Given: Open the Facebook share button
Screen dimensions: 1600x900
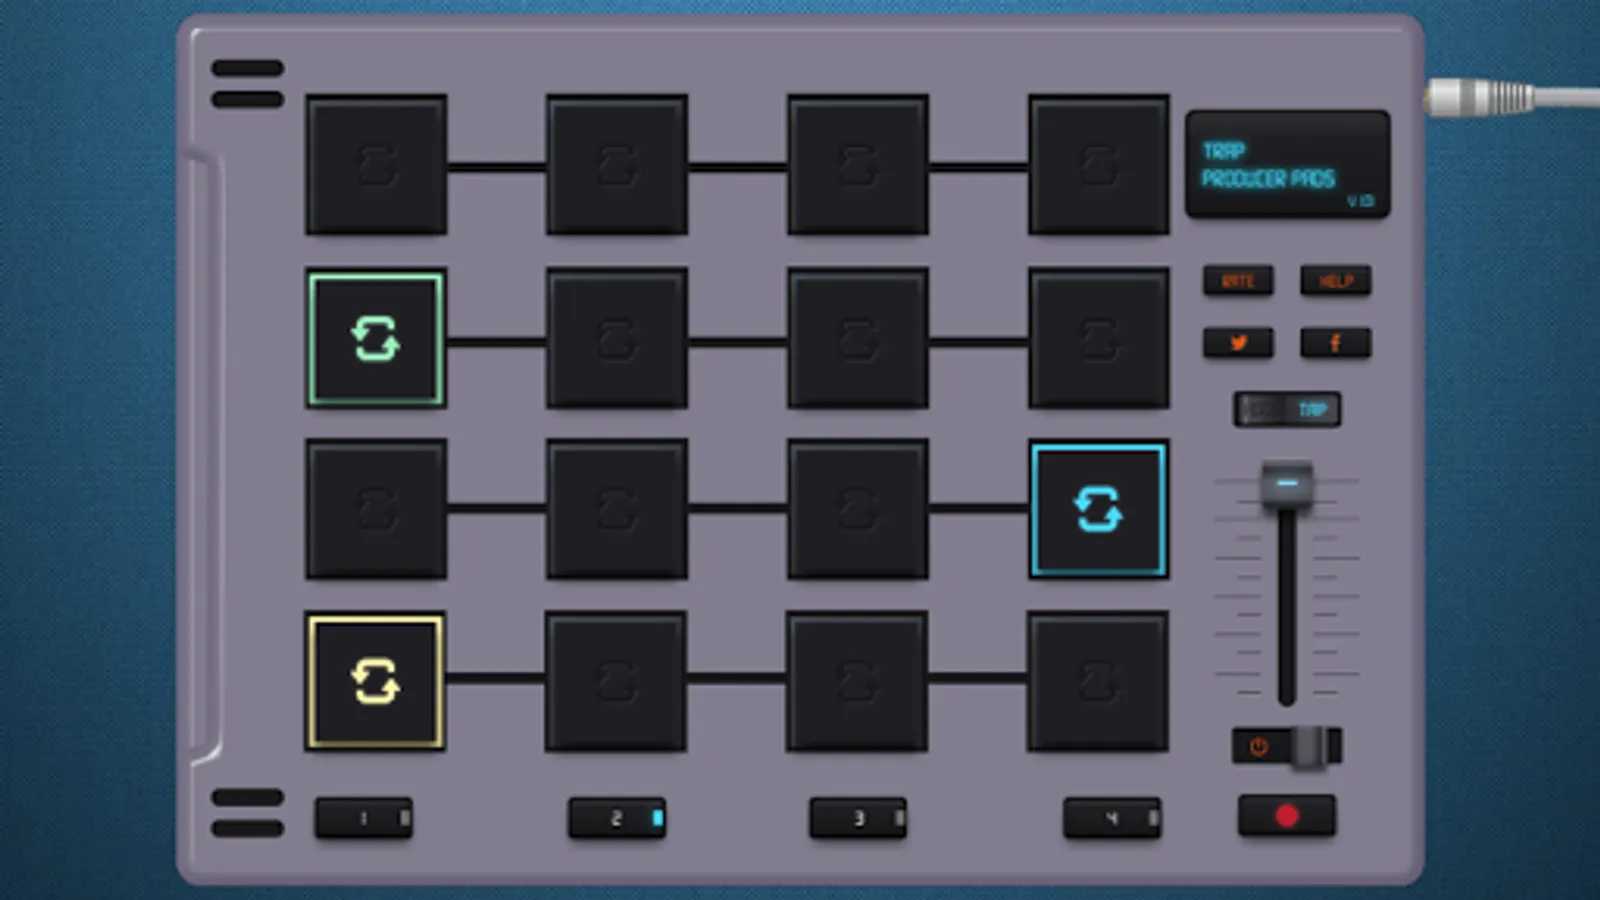Looking at the screenshot, I should pyautogui.click(x=1335, y=343).
